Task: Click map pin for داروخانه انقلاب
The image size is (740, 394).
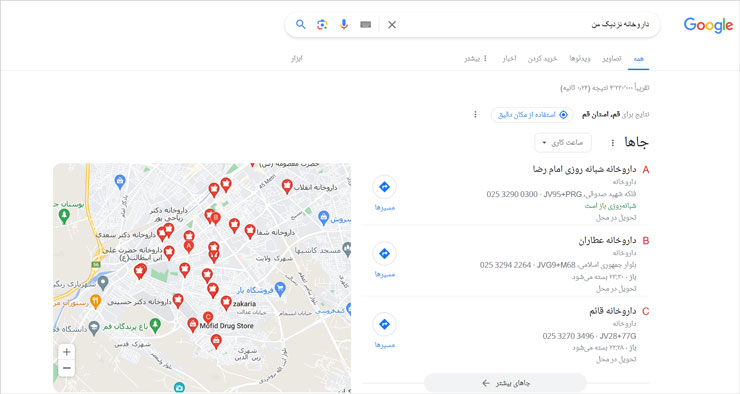Action: [286, 186]
